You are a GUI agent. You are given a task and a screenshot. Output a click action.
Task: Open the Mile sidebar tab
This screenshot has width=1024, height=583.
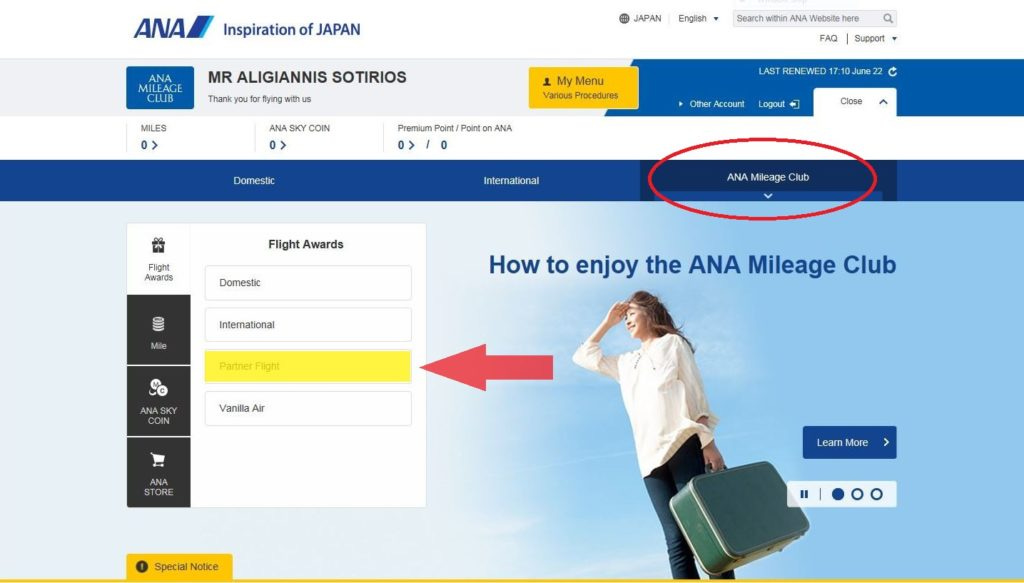[159, 330]
